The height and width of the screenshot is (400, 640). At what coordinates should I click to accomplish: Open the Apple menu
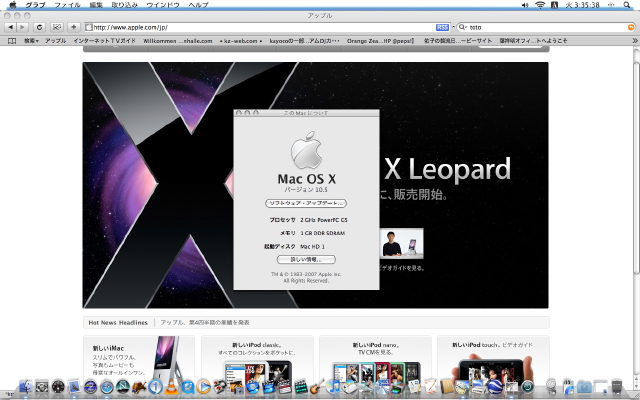click(13, 5)
